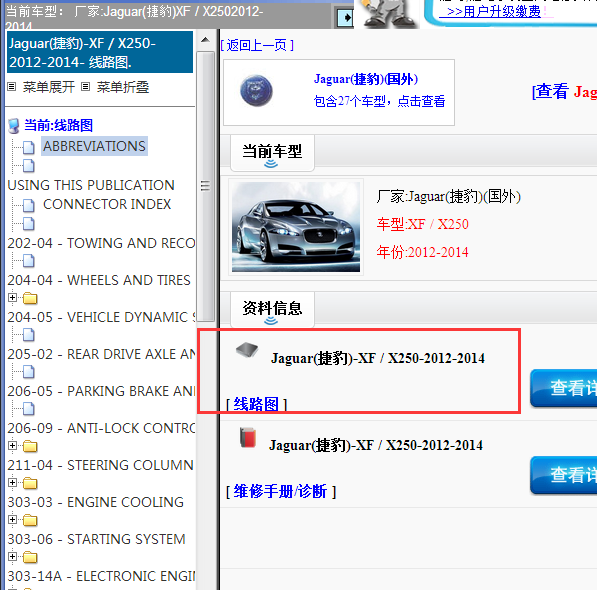Click the folder icon above 204-05 VEHICLE DYNAMIC
This screenshot has width=597, height=590.
(x=30, y=298)
